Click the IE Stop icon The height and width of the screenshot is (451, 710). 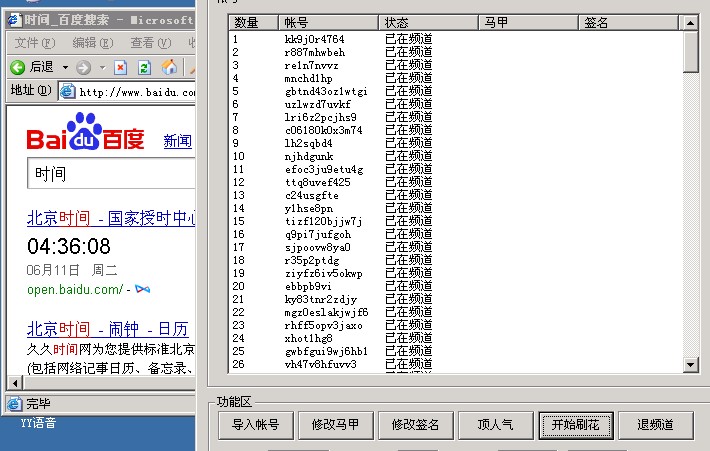pos(120,68)
